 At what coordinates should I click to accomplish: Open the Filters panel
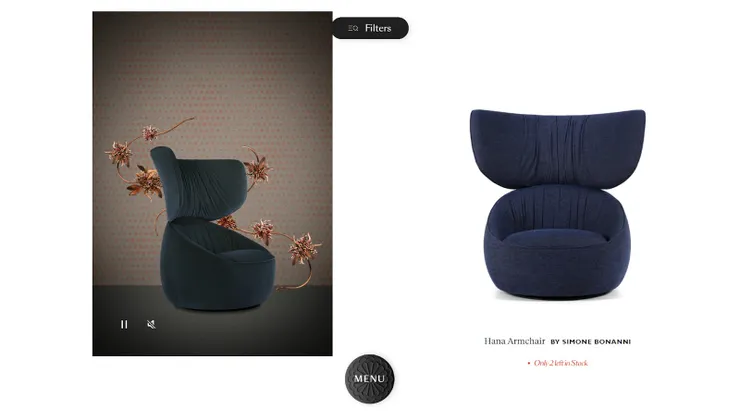[x=370, y=28]
